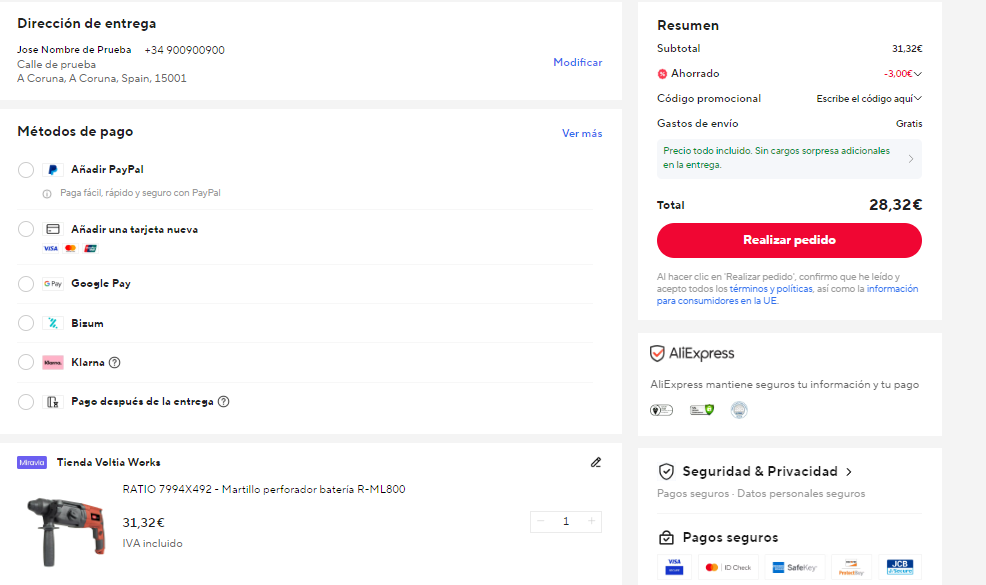Click the IVA incluido label under price
The image size is (986, 585).
(153, 543)
